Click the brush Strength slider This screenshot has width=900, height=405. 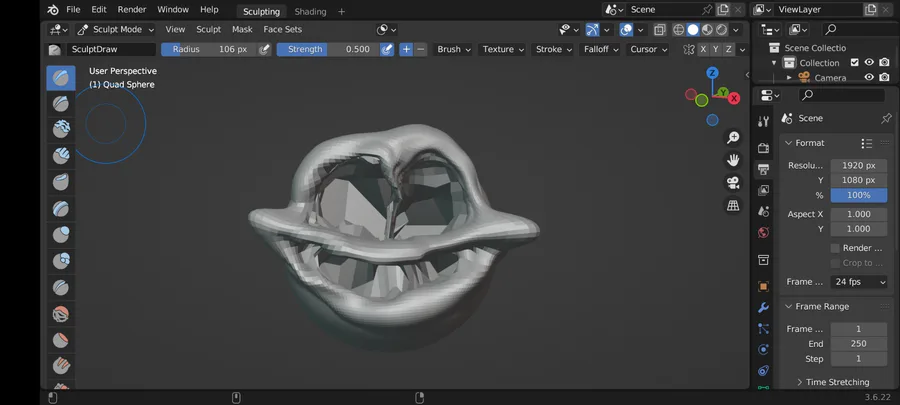click(326, 49)
